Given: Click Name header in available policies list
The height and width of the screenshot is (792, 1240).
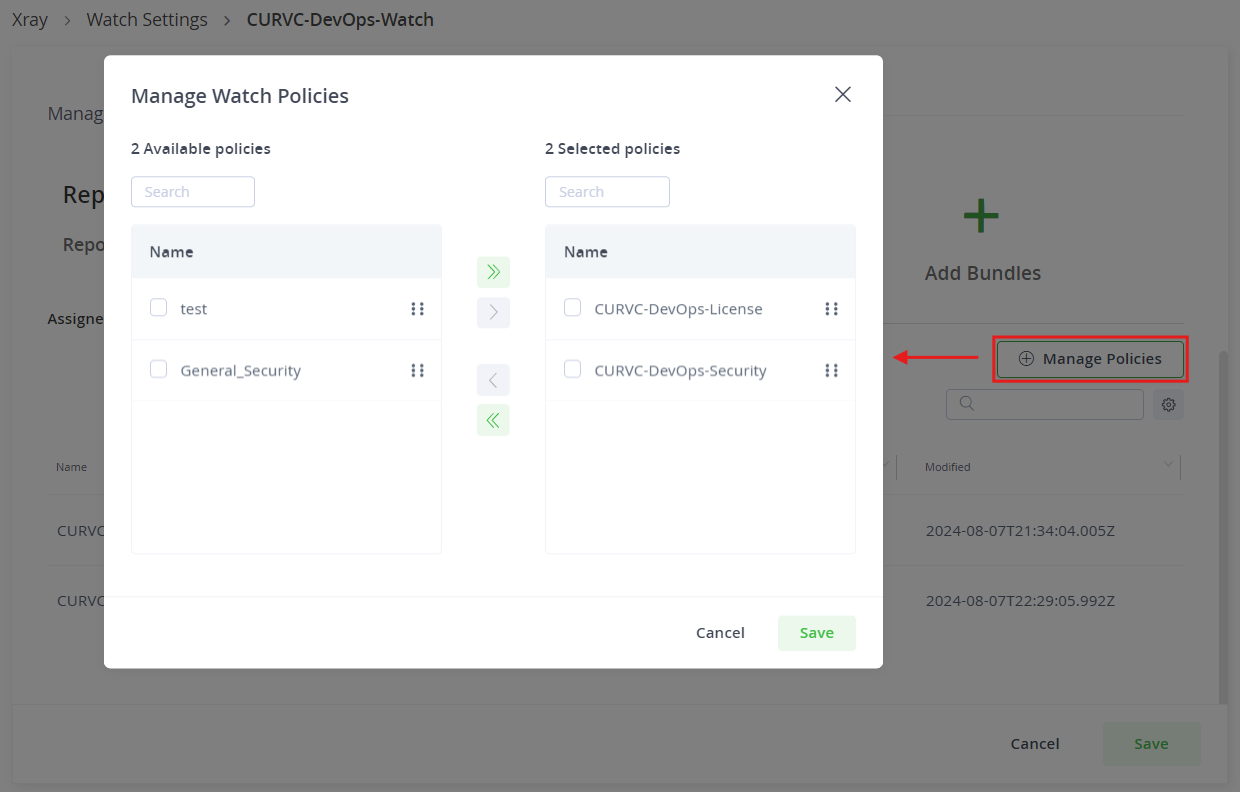Looking at the screenshot, I should point(171,252).
